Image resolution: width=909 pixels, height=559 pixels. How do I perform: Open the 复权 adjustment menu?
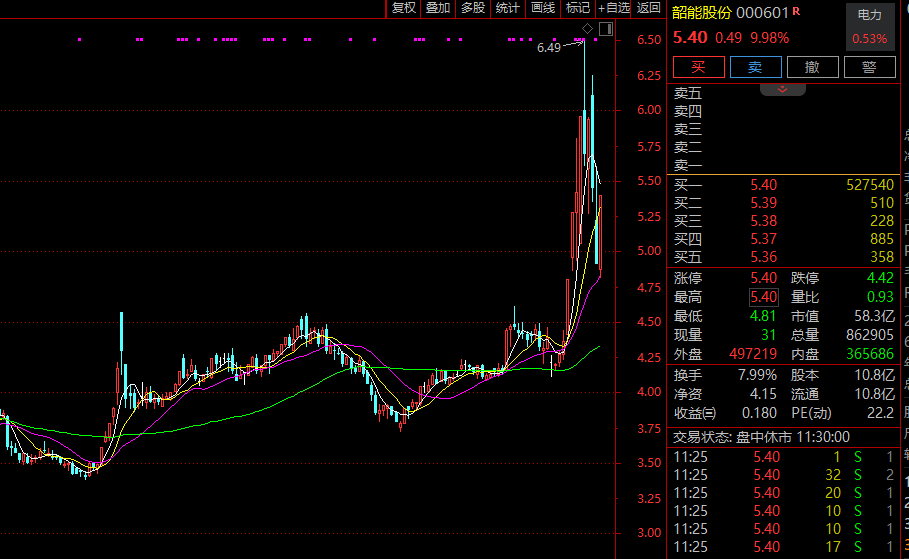point(403,8)
